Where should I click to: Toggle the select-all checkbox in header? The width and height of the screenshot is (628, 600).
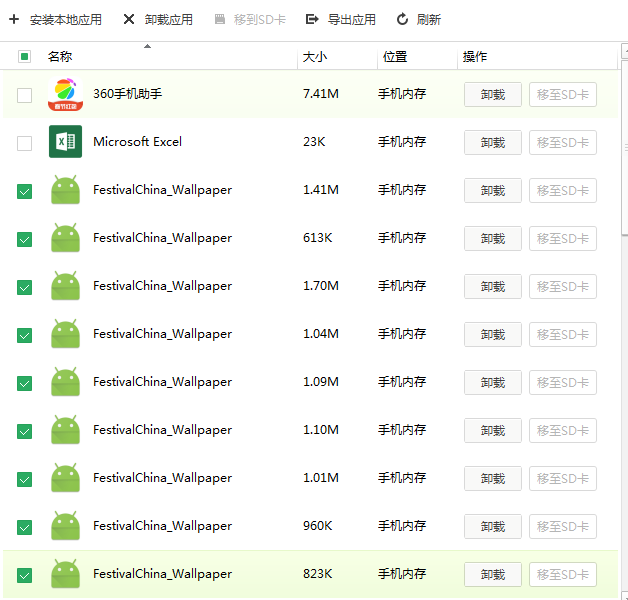(x=25, y=57)
